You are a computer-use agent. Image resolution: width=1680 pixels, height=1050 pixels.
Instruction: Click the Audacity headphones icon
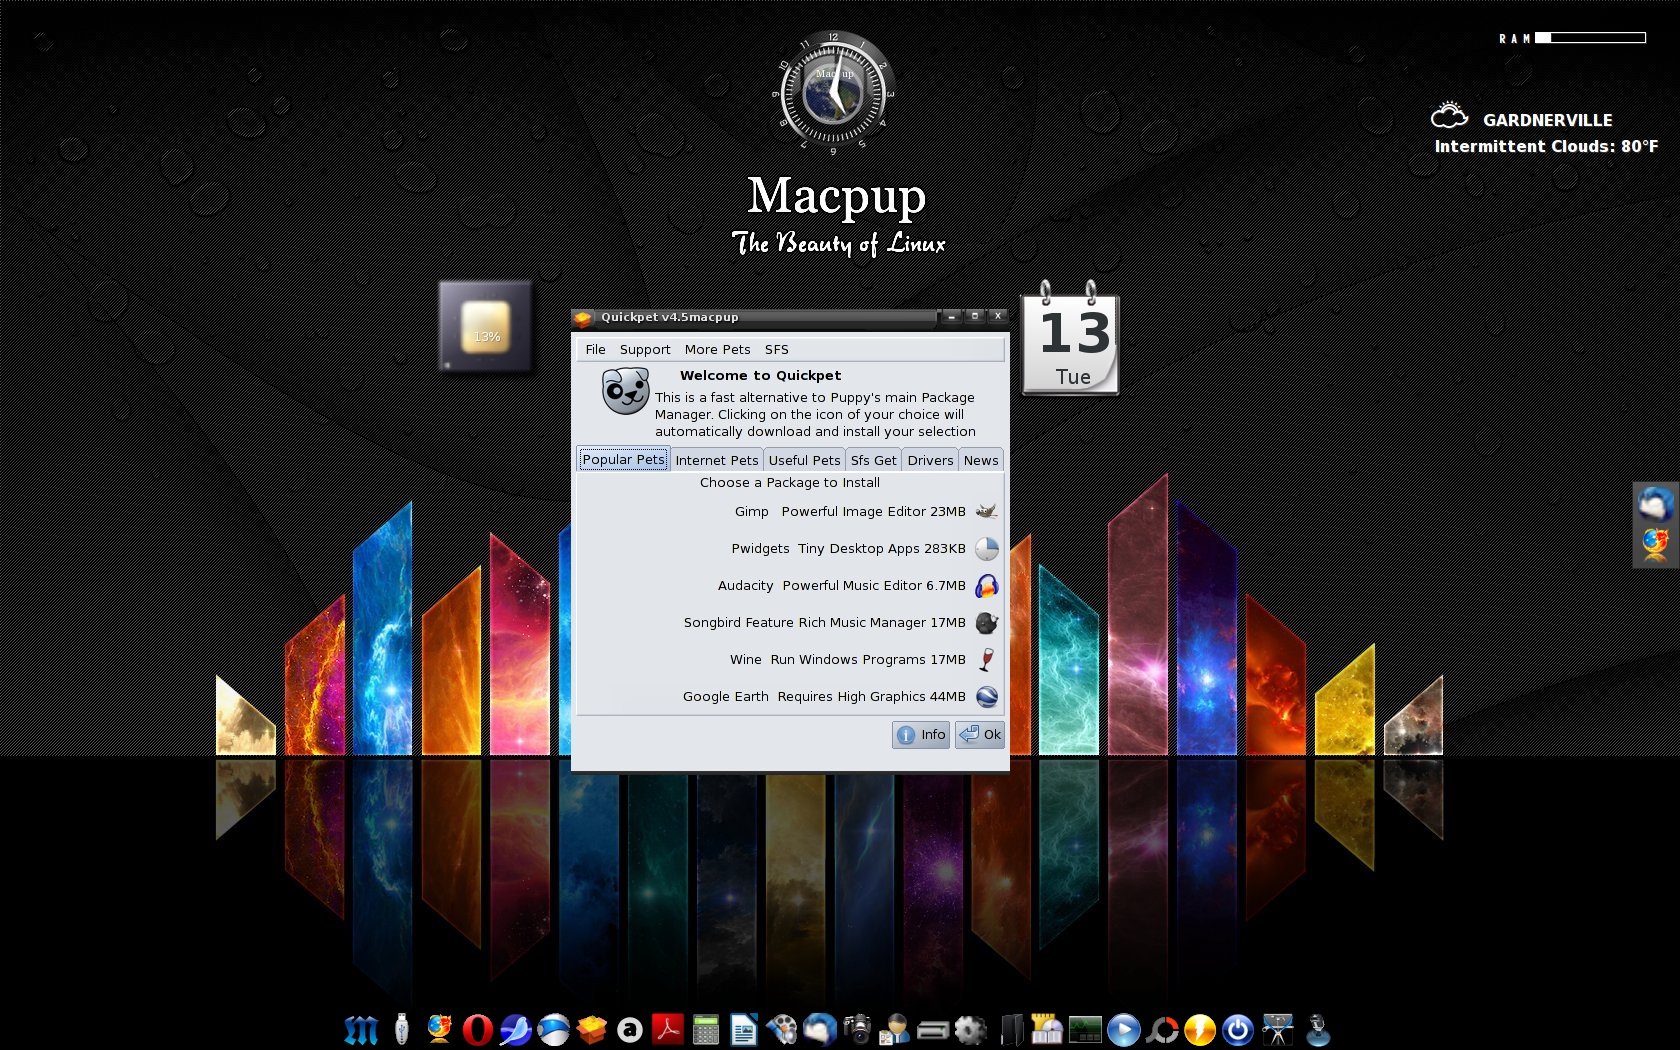point(986,586)
